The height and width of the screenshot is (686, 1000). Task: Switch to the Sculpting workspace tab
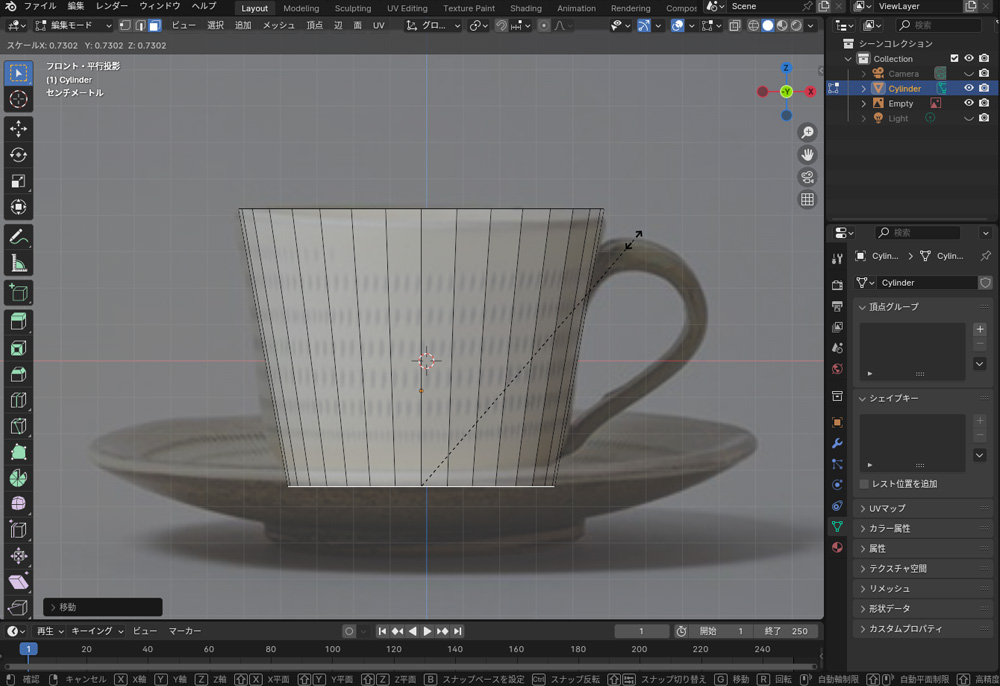[x=352, y=8]
